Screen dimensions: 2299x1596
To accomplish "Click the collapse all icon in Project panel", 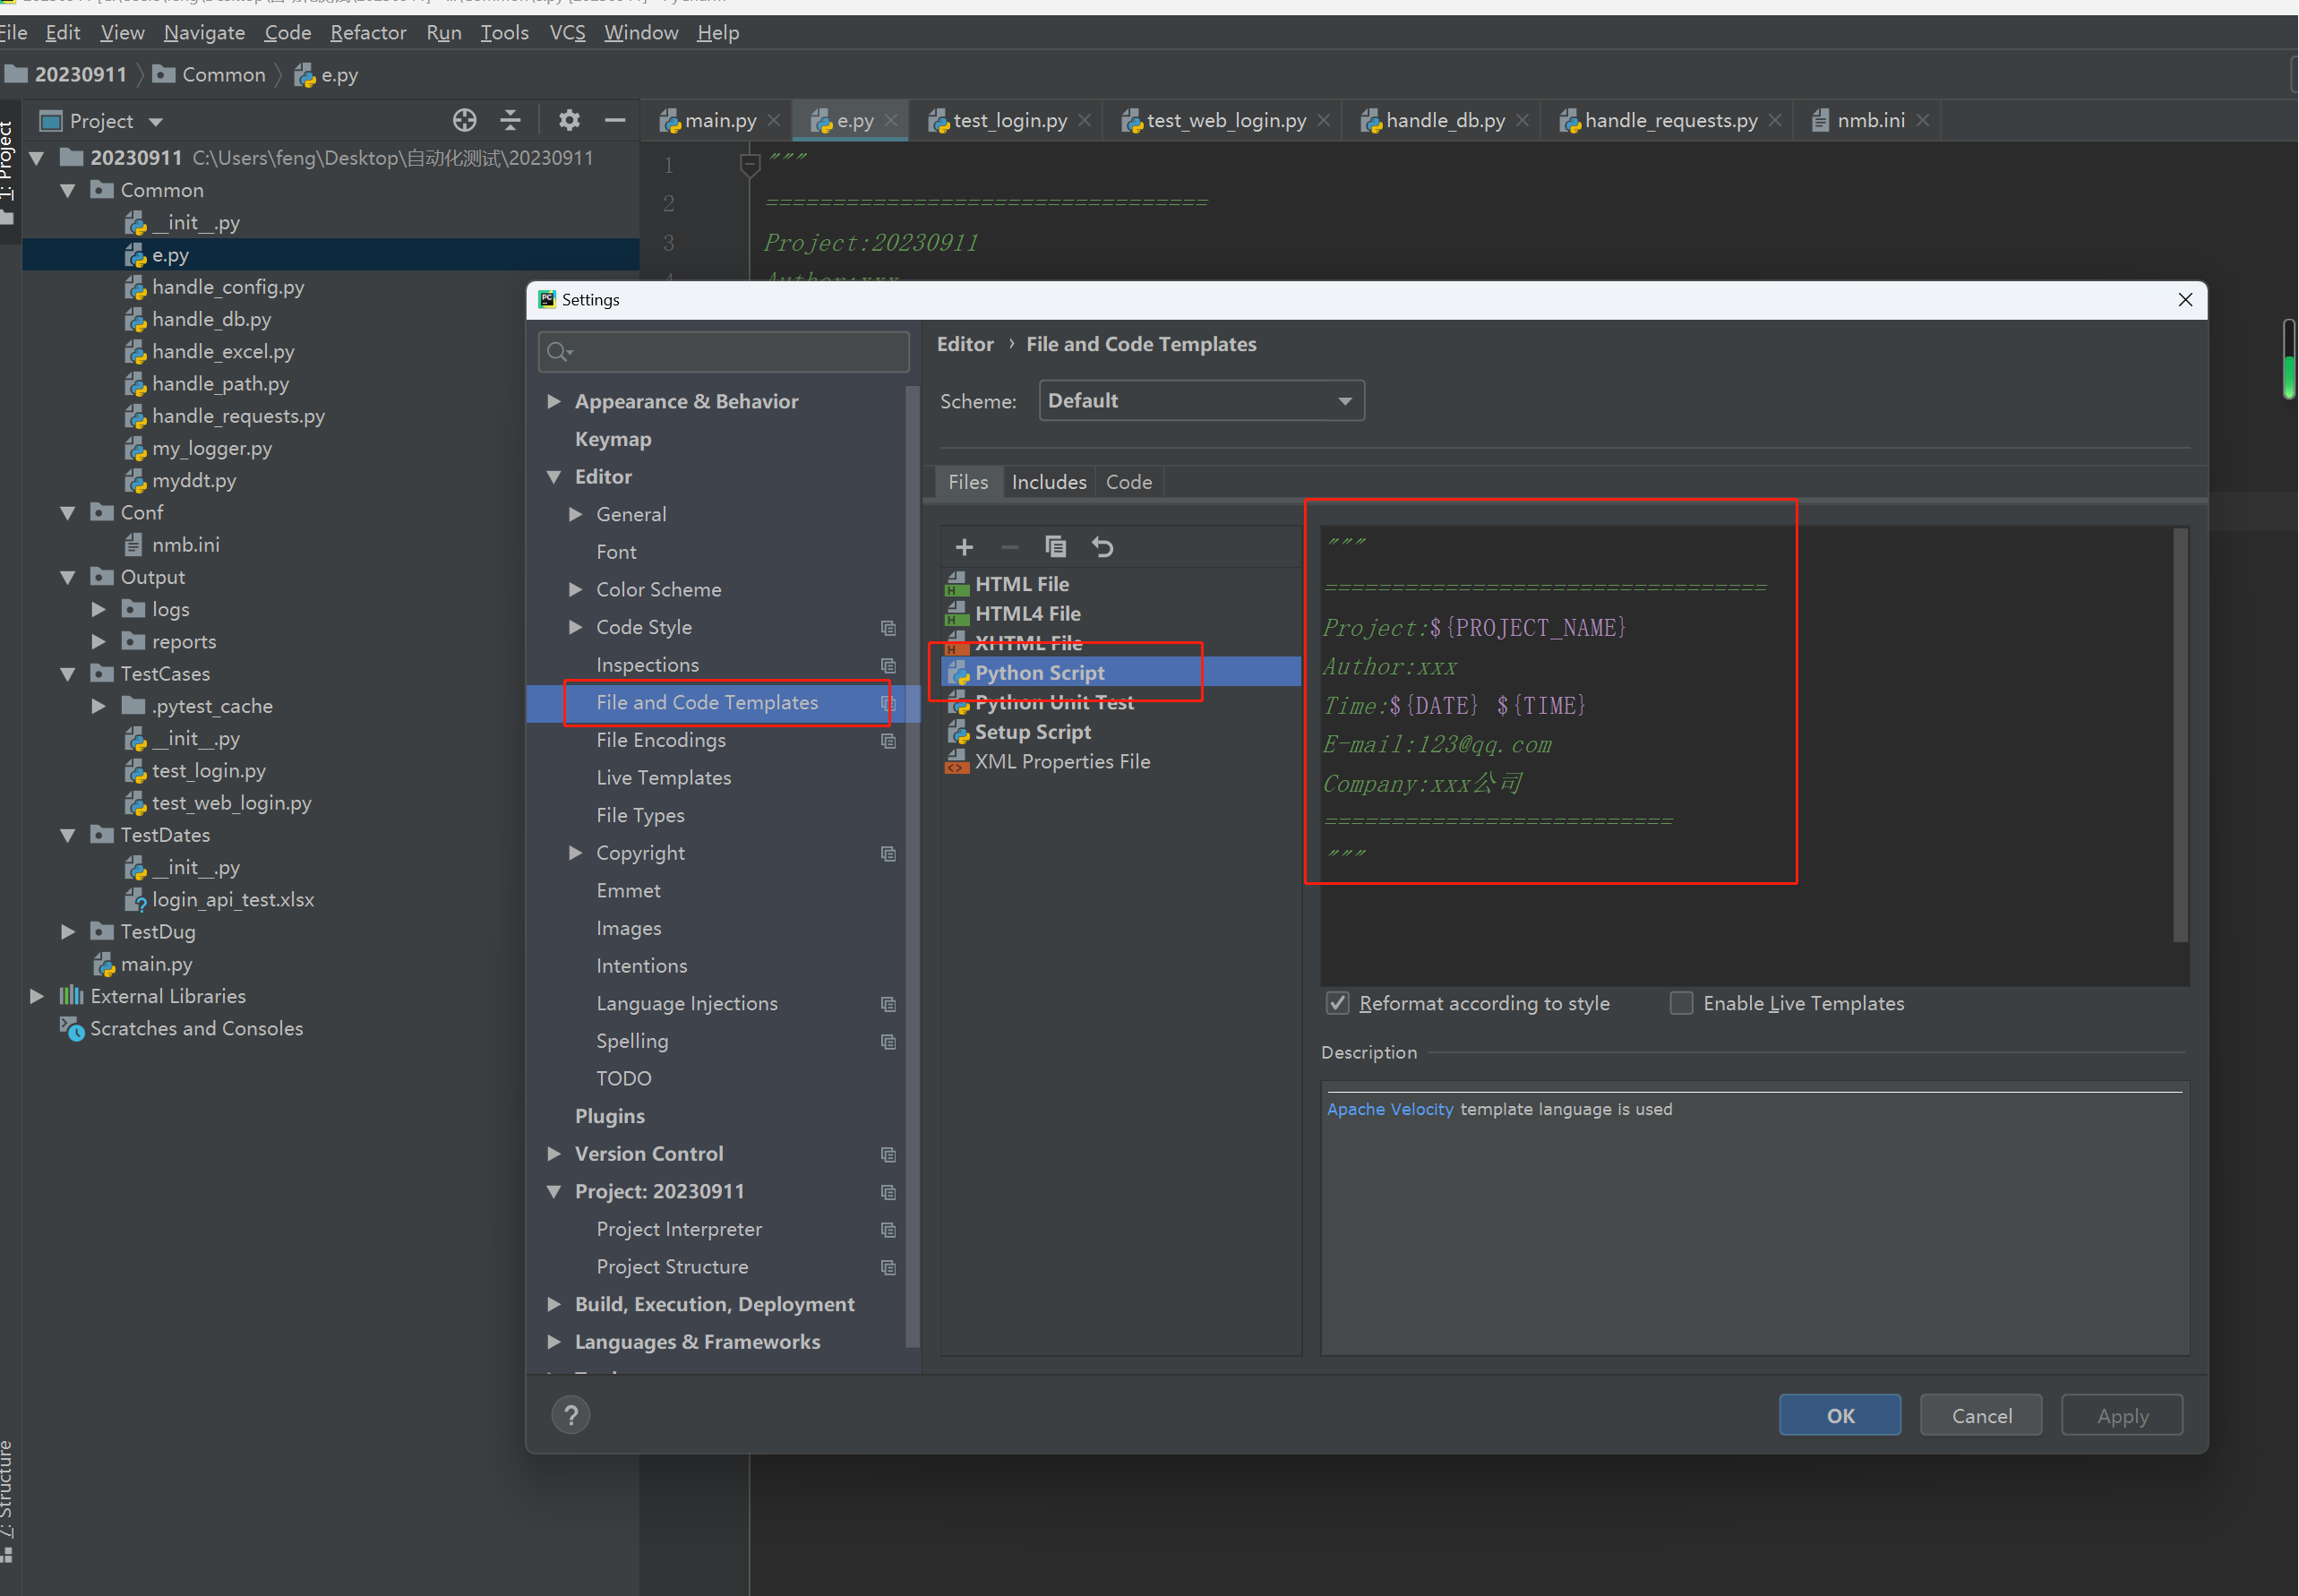I will (510, 121).
